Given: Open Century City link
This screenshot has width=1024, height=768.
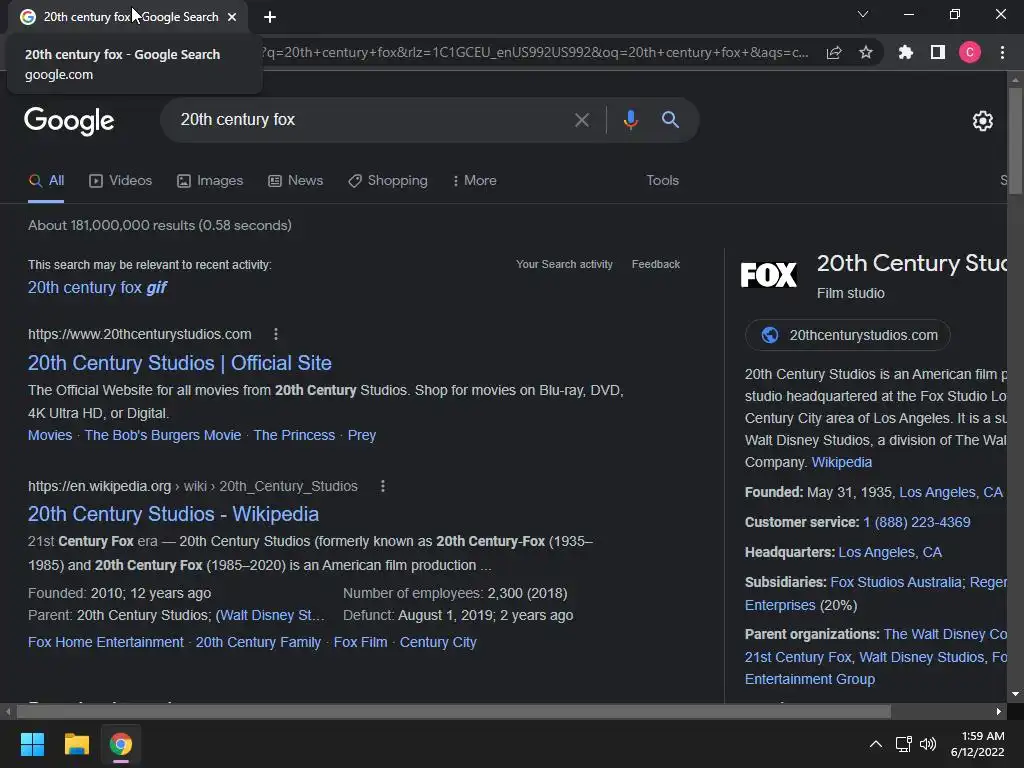Looking at the screenshot, I should 438,643.
